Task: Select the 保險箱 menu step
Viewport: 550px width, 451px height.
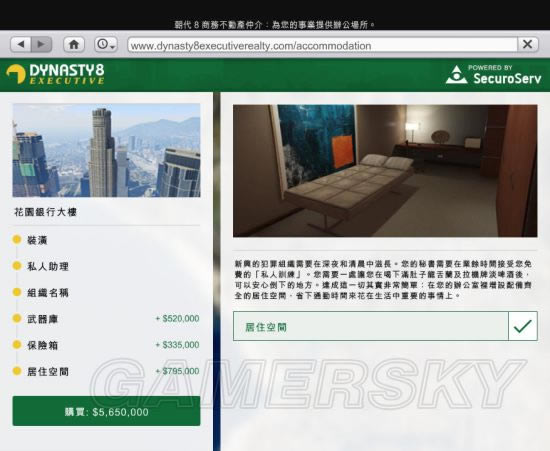Action: [43, 345]
